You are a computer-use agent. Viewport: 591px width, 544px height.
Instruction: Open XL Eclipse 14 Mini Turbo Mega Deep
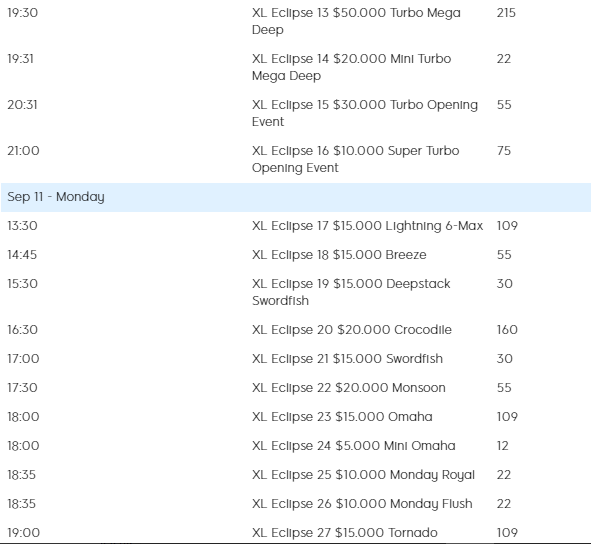[x=351, y=67]
